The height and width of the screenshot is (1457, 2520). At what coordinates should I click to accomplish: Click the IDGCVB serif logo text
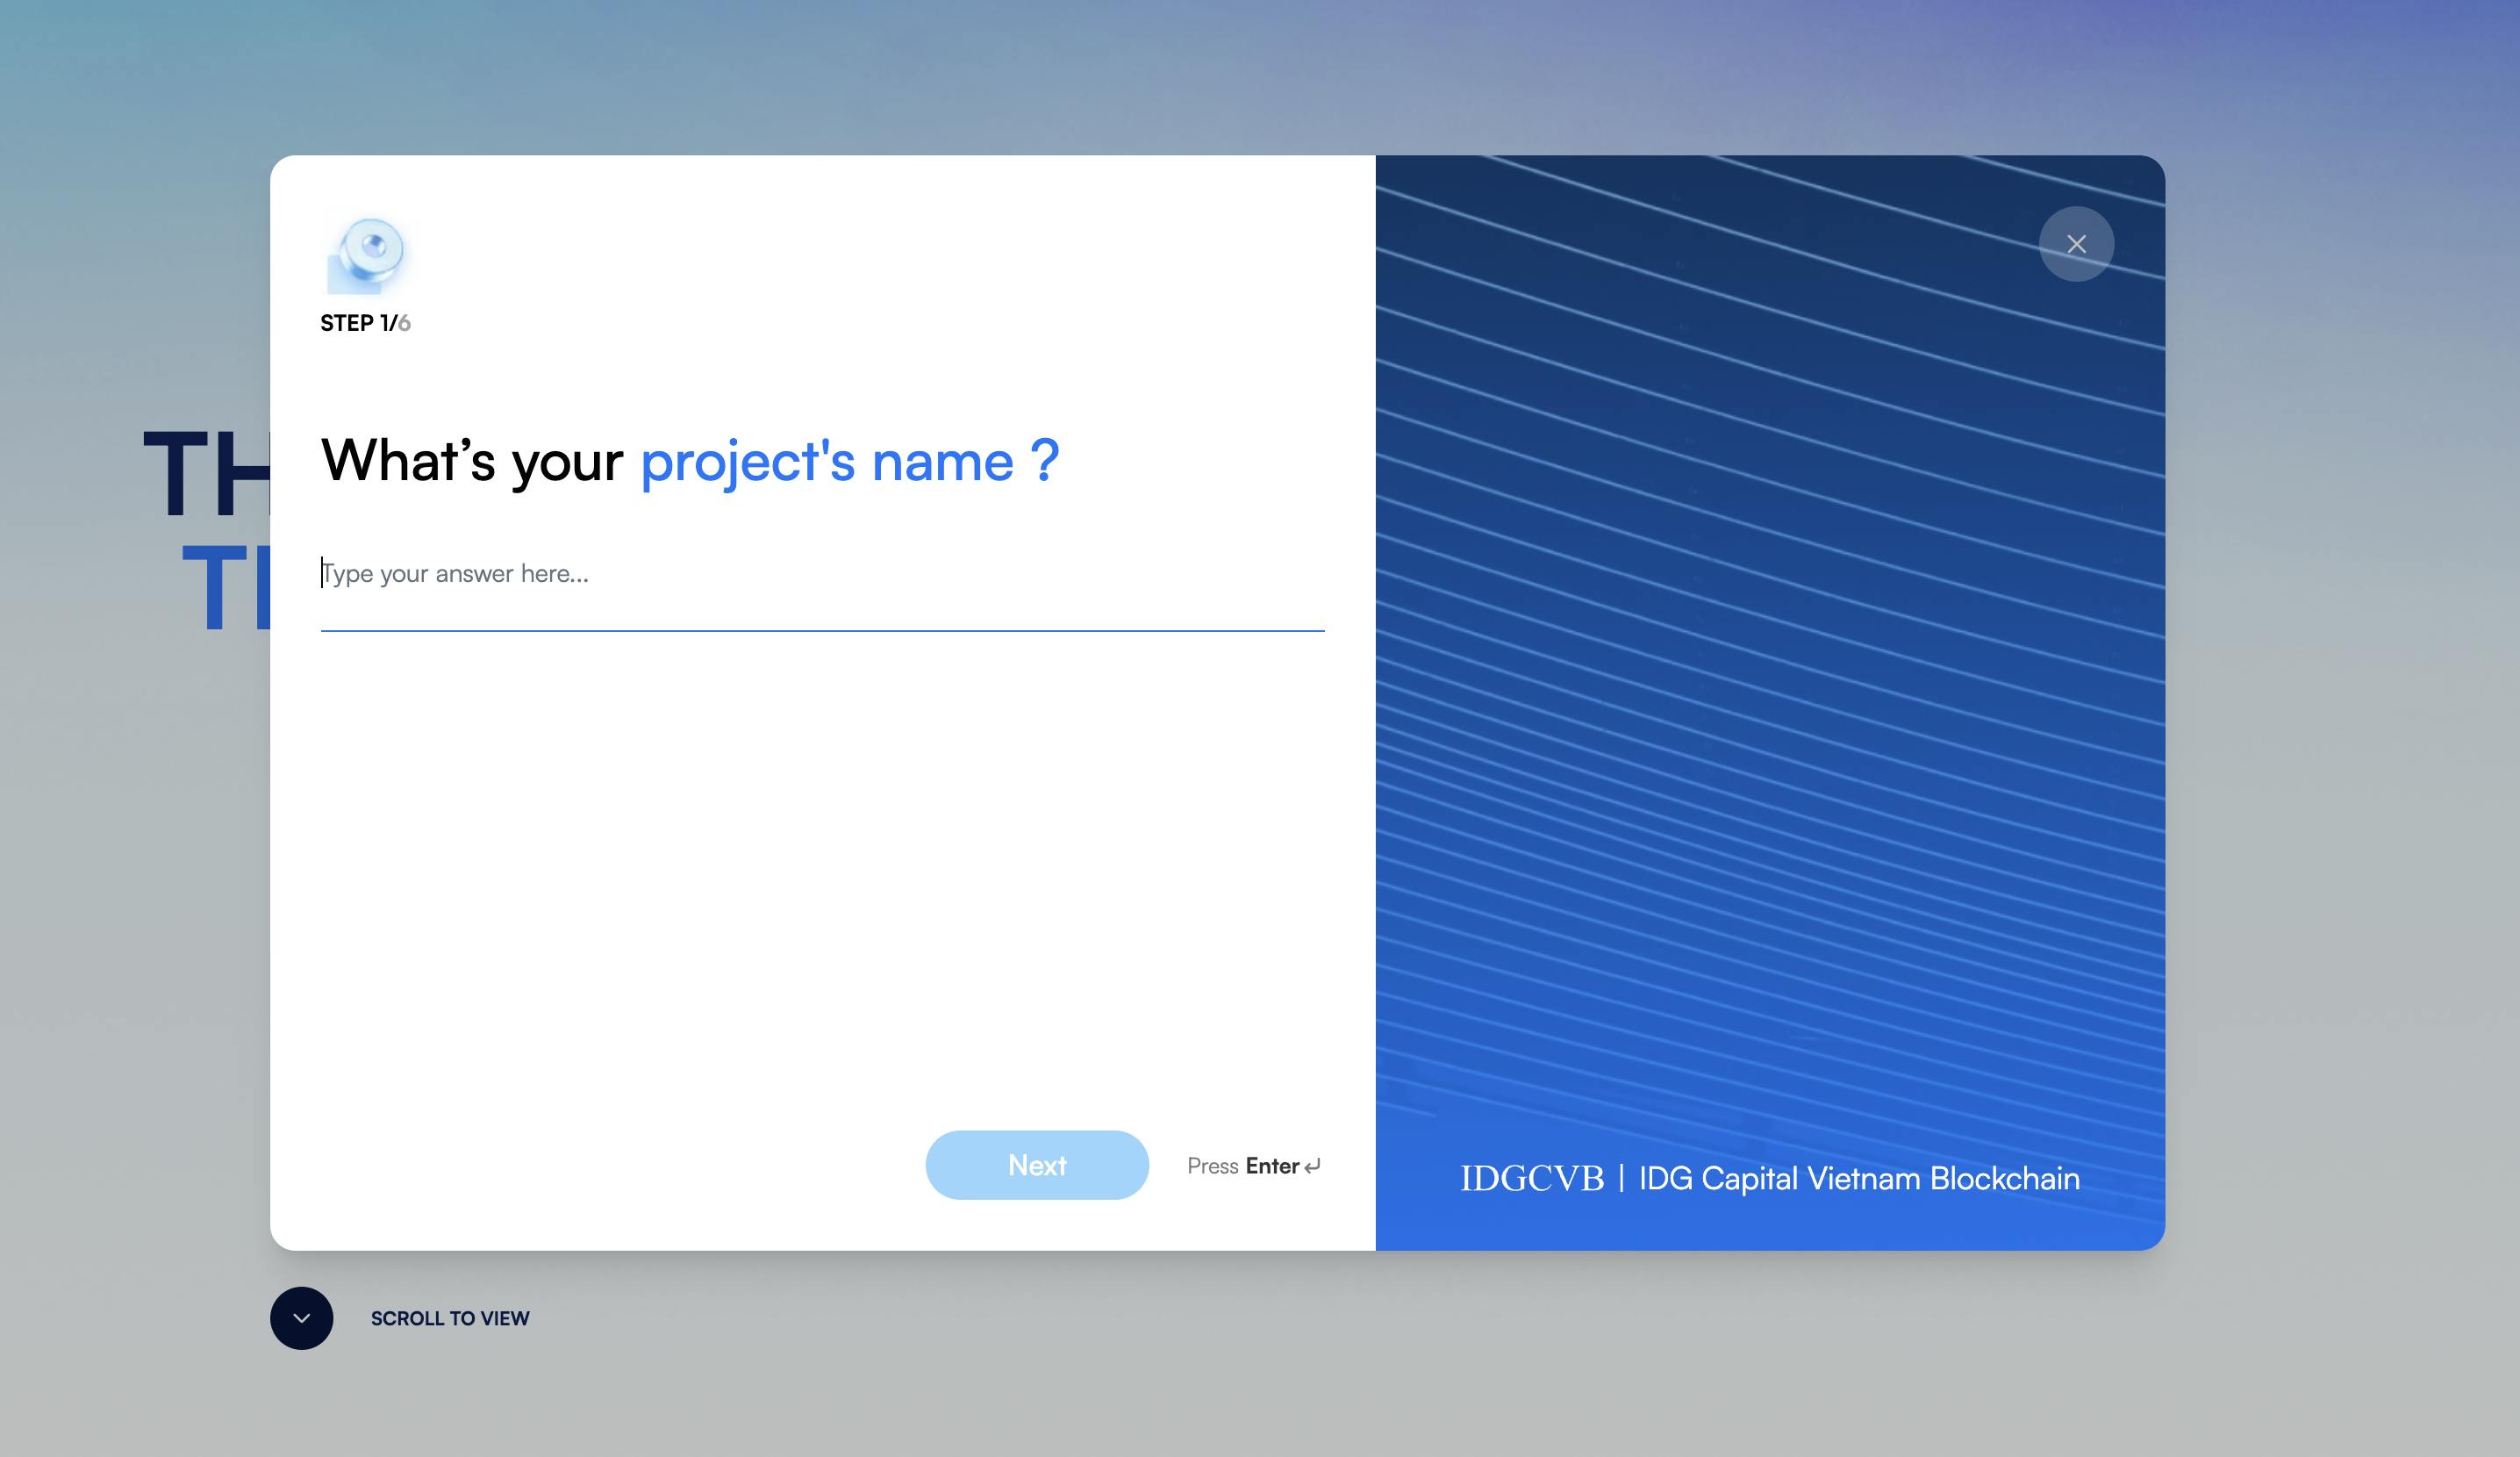[1532, 1178]
